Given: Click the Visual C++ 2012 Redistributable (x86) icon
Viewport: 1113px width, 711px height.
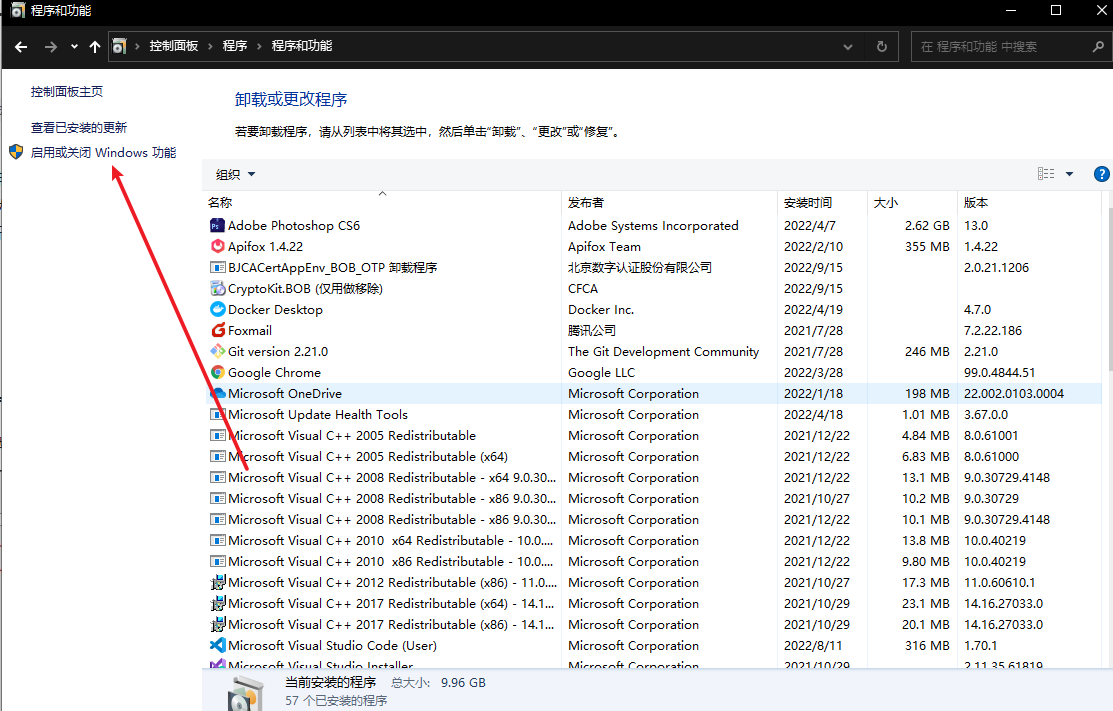Looking at the screenshot, I should point(217,583).
